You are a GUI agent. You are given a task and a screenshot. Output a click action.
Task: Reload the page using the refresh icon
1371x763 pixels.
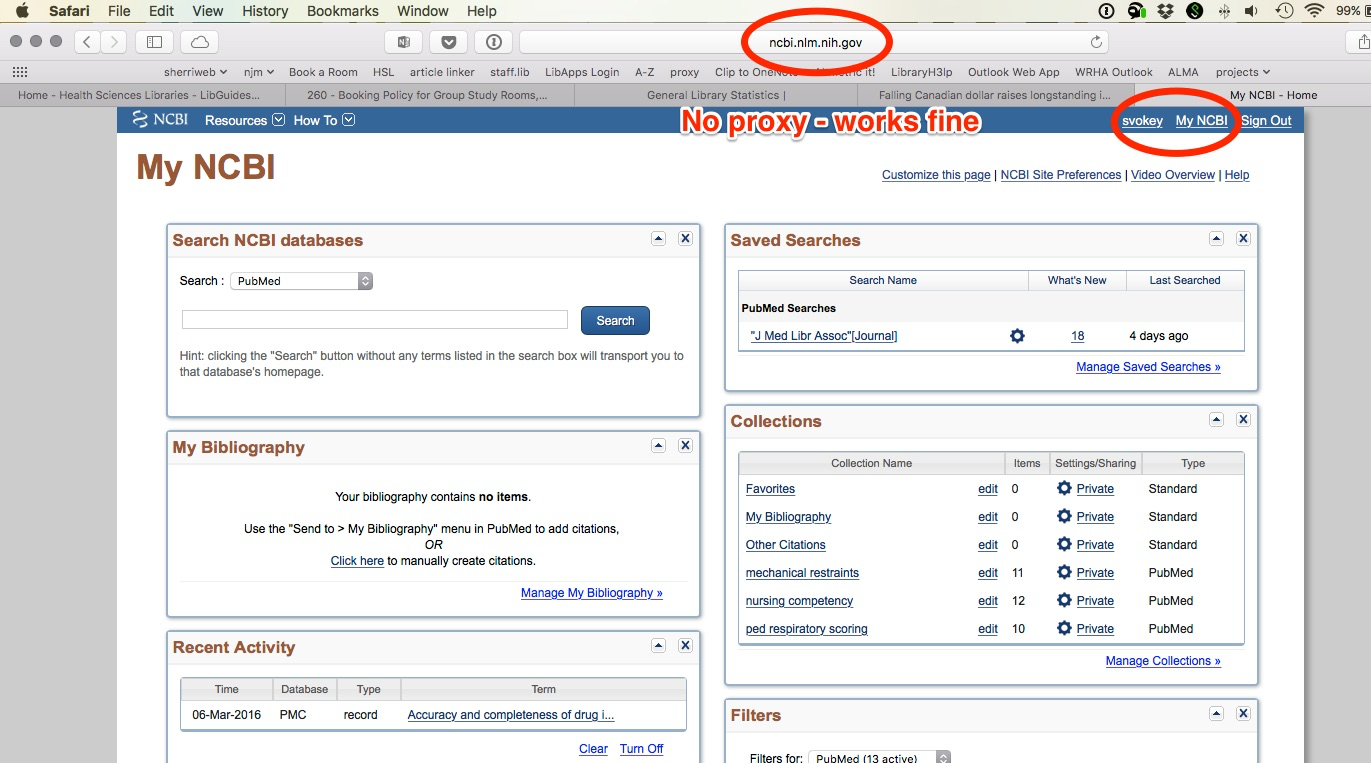(x=1096, y=42)
